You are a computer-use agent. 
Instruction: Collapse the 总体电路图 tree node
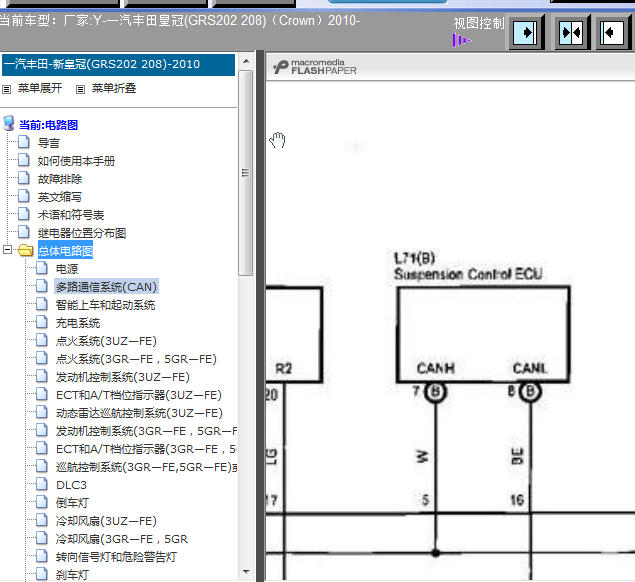point(7,250)
